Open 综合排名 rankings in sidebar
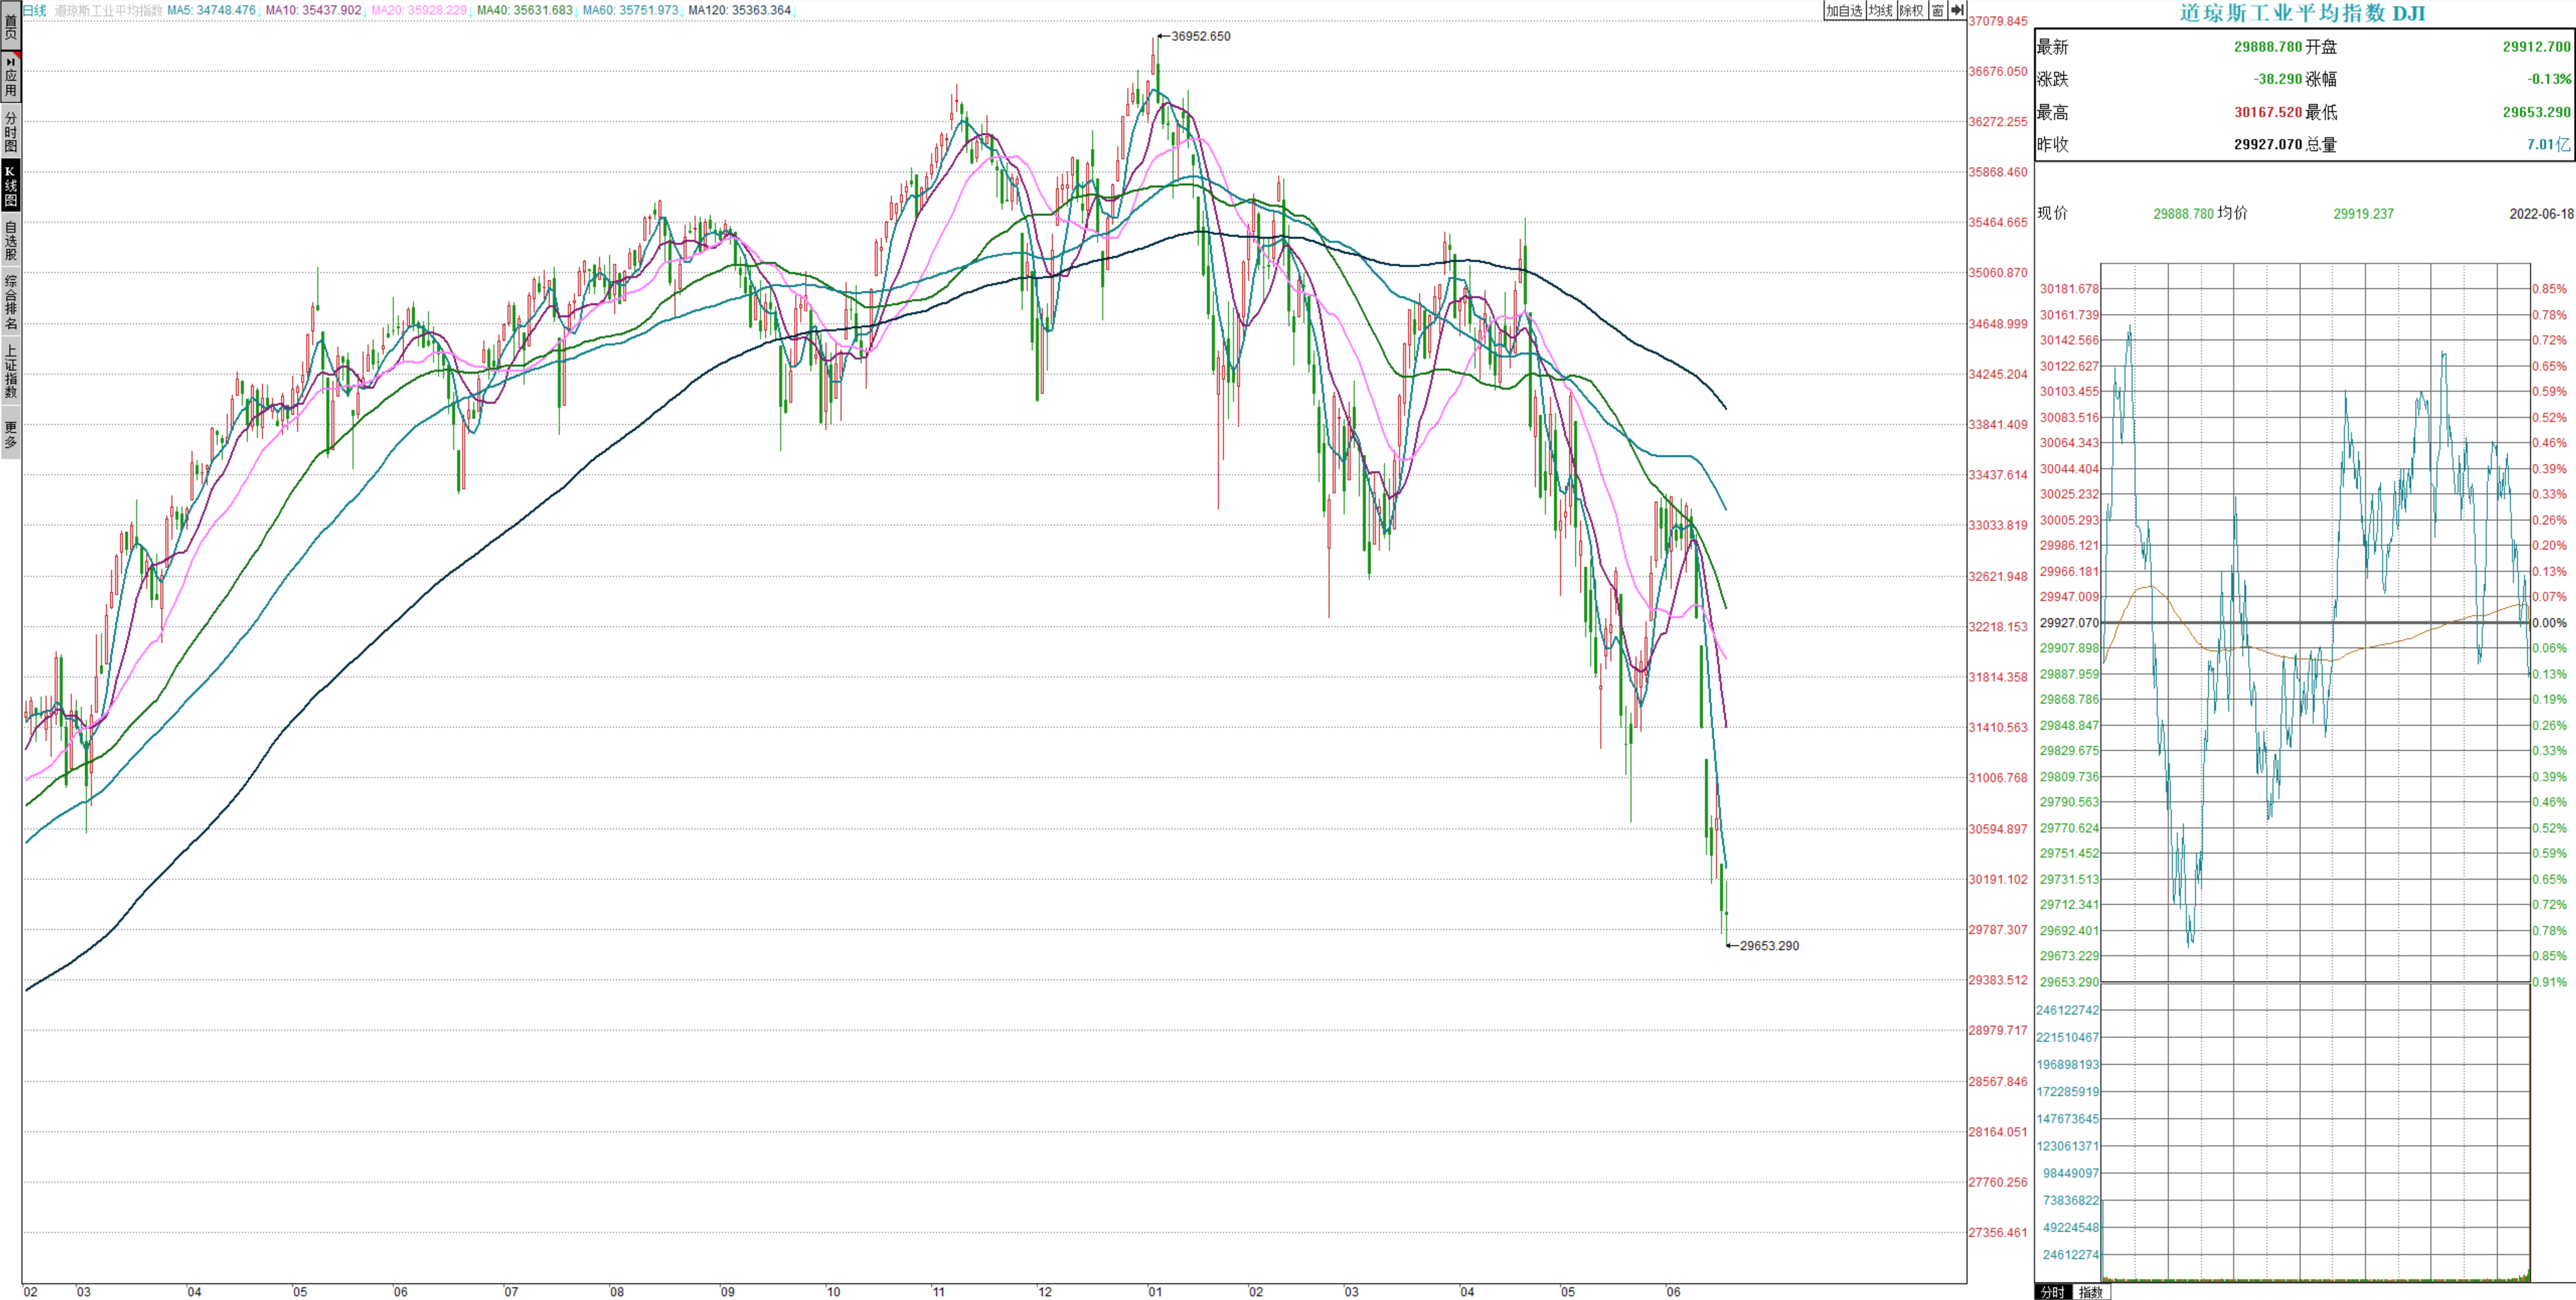This screenshot has height=1300, width=2576. (11, 302)
